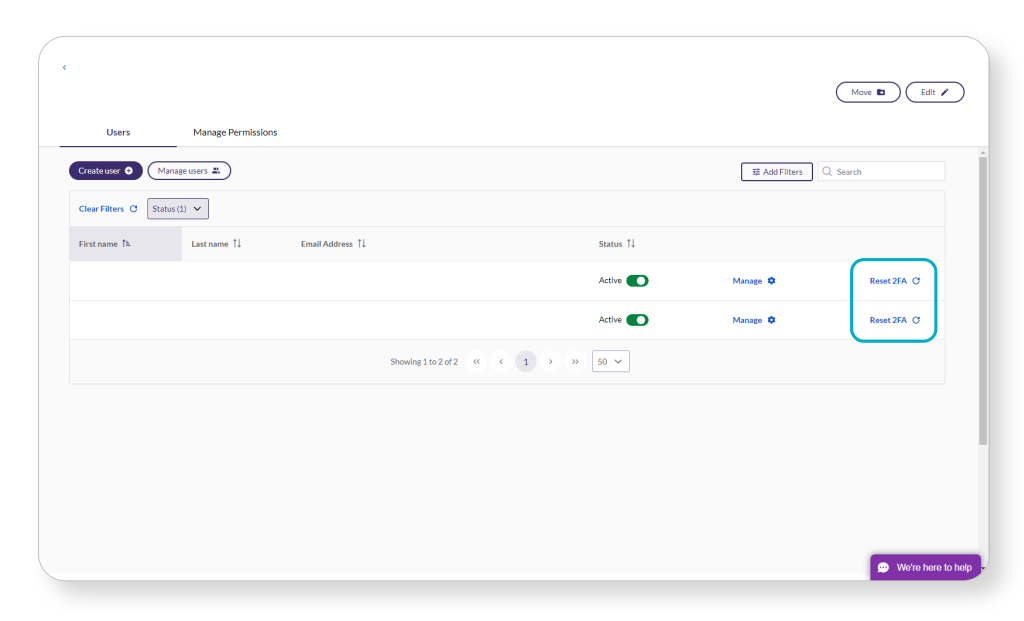Select the Manage gear icon on first row
Viewport: 1024px width, 621px height.
coord(769,280)
